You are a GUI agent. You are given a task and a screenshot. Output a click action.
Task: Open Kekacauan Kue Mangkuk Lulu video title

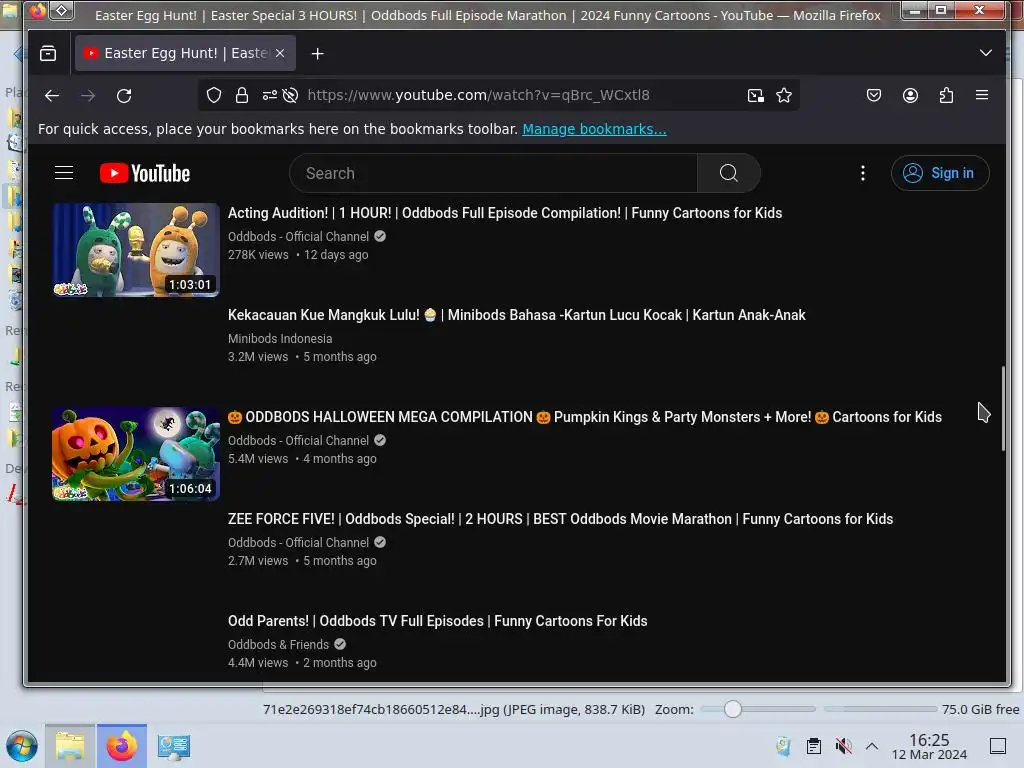[517, 315]
